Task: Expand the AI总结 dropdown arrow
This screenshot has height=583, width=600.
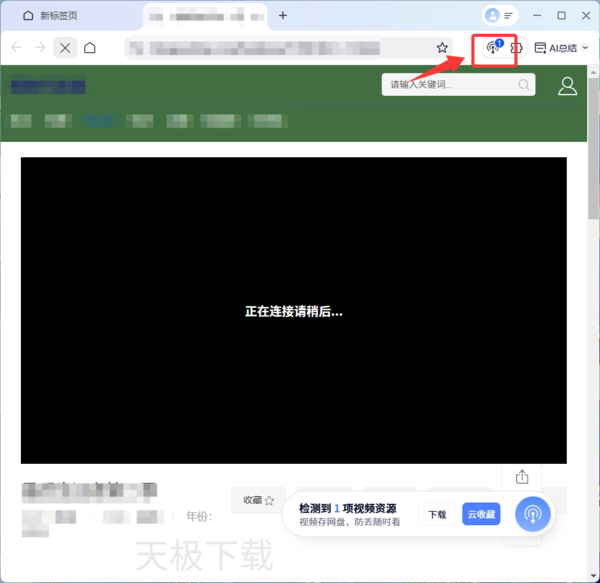Action: [585, 48]
